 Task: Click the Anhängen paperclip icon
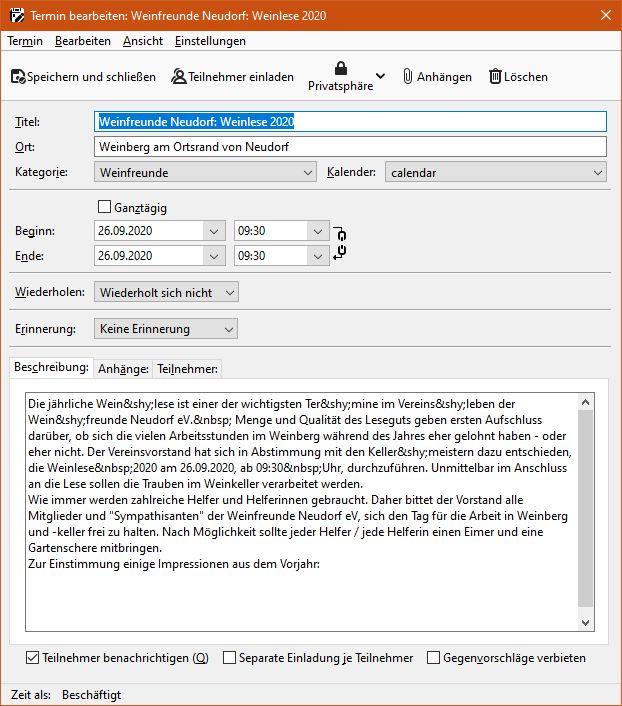[408, 77]
